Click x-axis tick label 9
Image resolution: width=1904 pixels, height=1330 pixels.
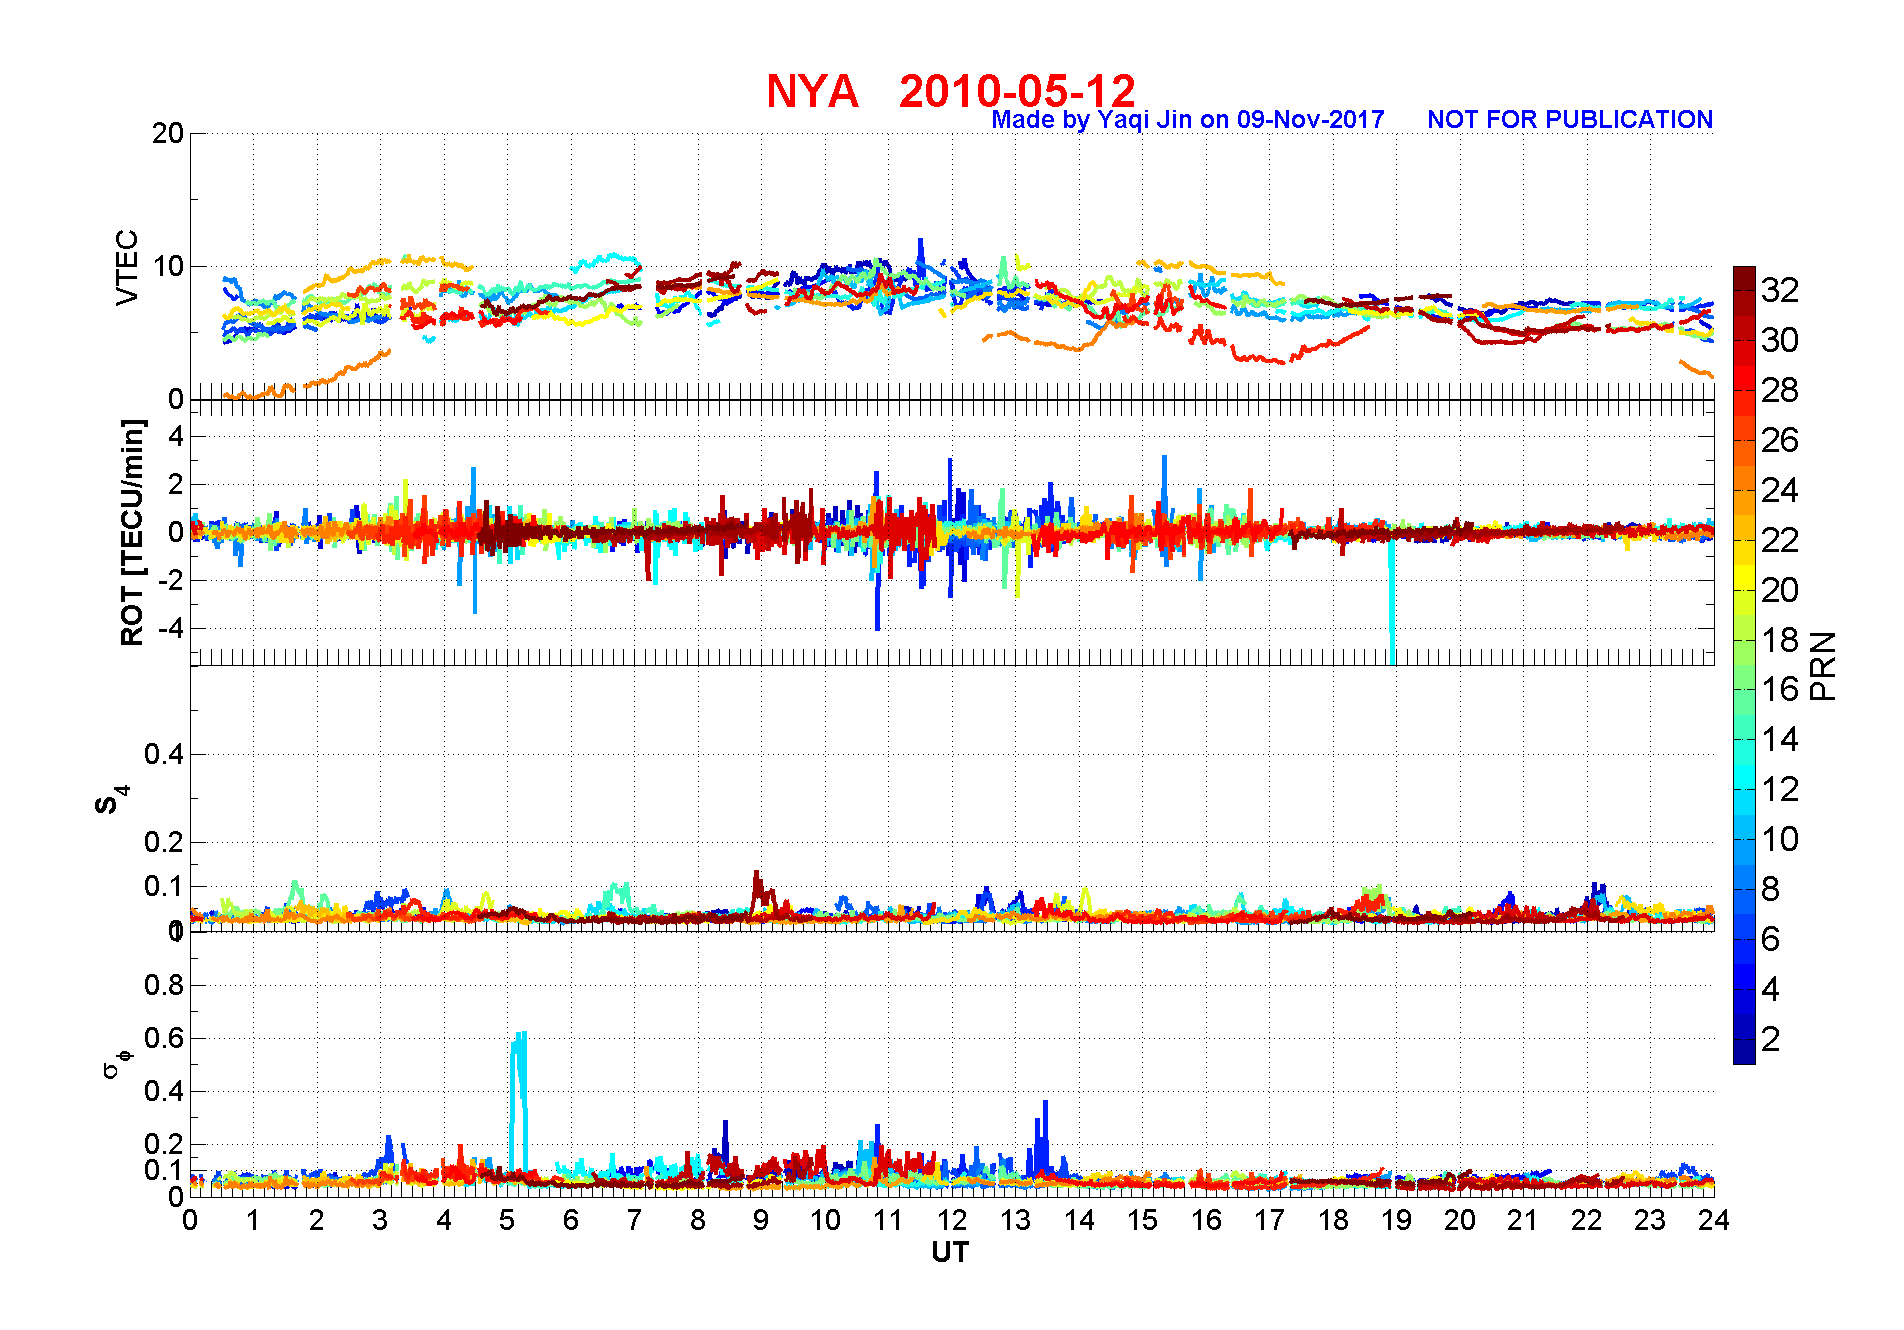[761, 1220]
